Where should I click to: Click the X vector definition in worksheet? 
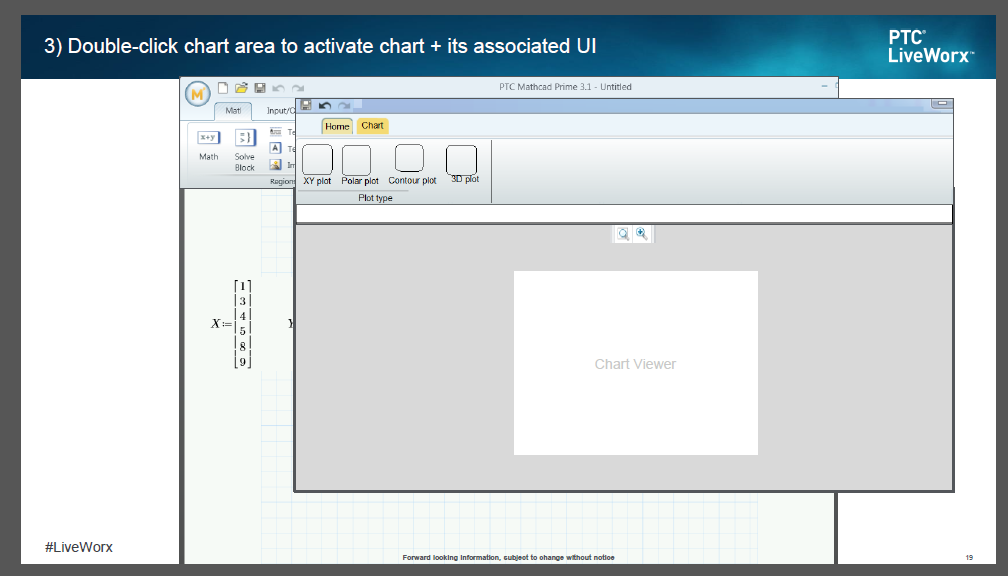231,324
